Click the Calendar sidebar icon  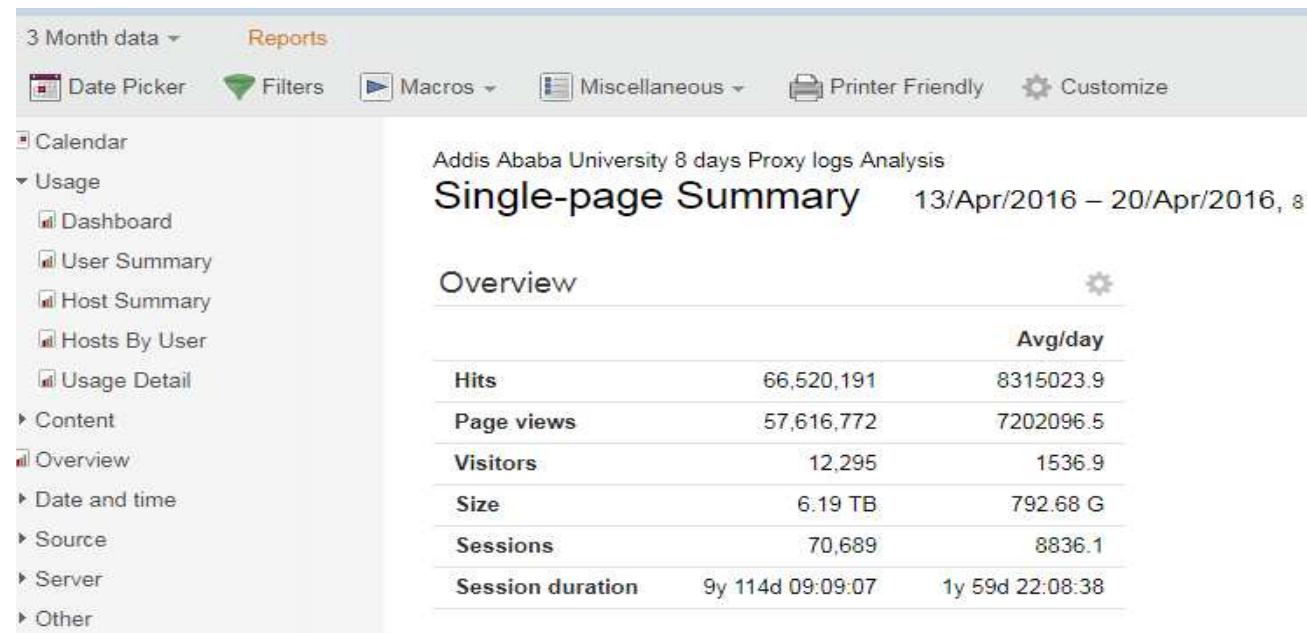pyautogui.click(x=22, y=143)
